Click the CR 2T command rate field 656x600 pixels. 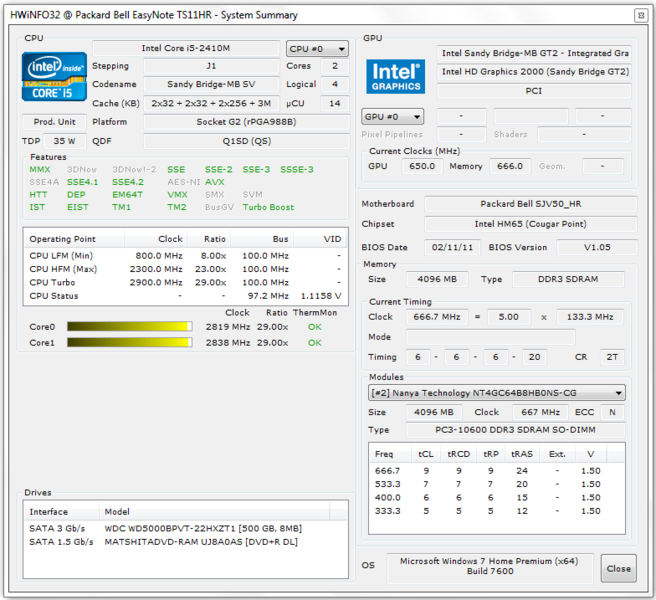[x=612, y=357]
